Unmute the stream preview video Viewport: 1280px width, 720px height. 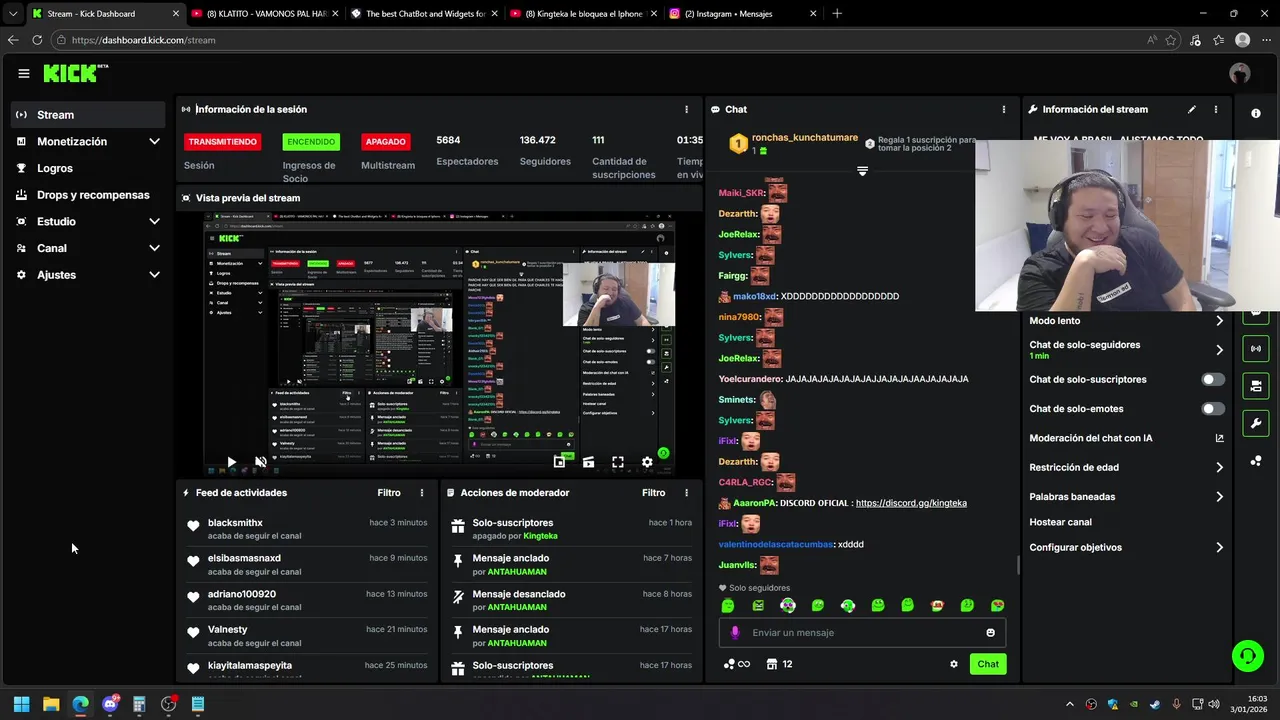click(260, 462)
